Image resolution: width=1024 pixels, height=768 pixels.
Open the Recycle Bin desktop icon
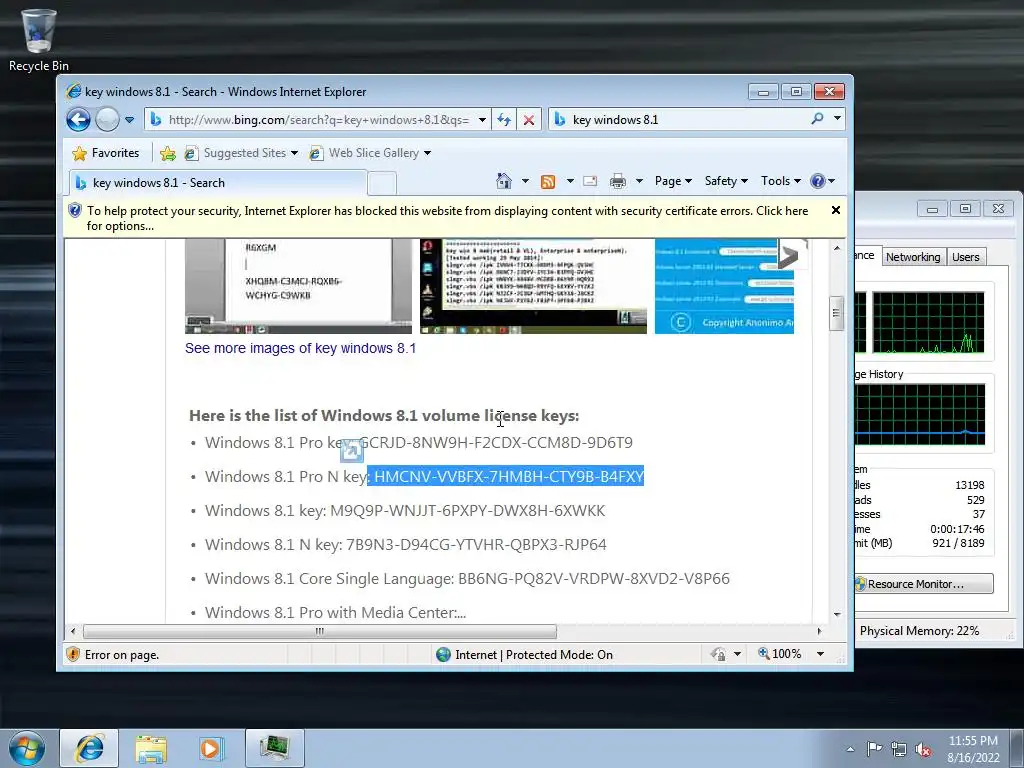pos(39,40)
